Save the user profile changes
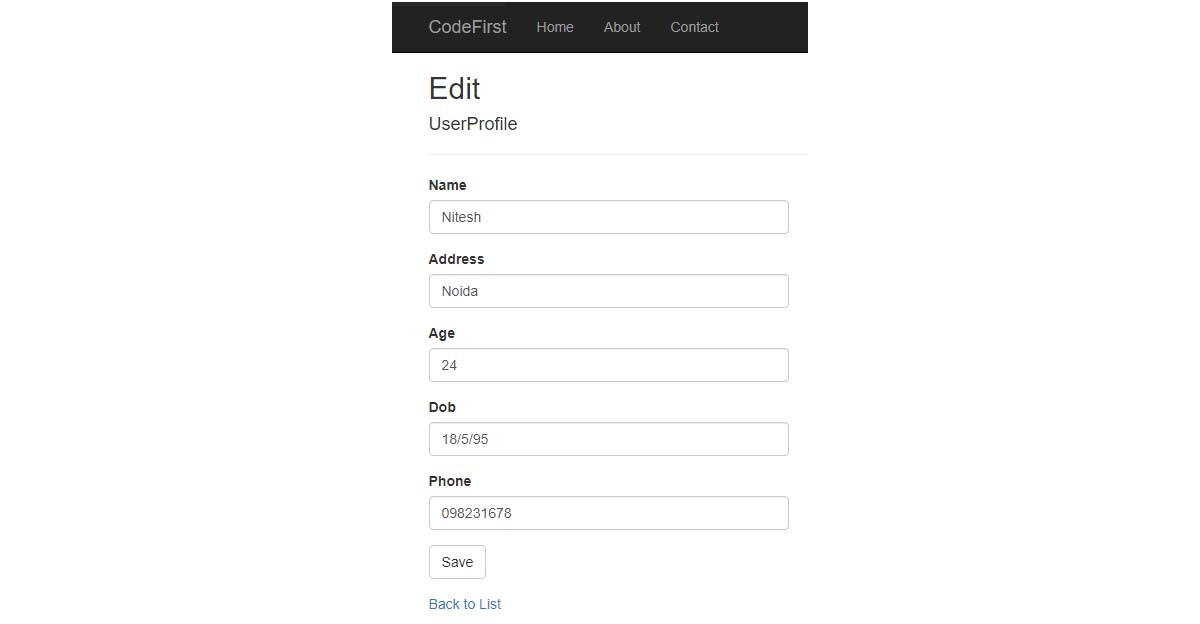Viewport: 1200px width, 624px height. 457,562
